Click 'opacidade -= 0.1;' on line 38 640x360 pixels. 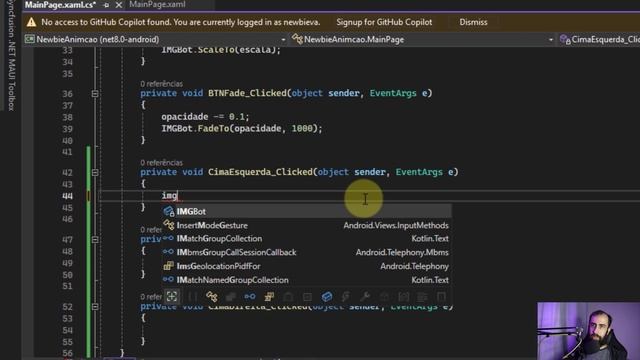point(205,117)
